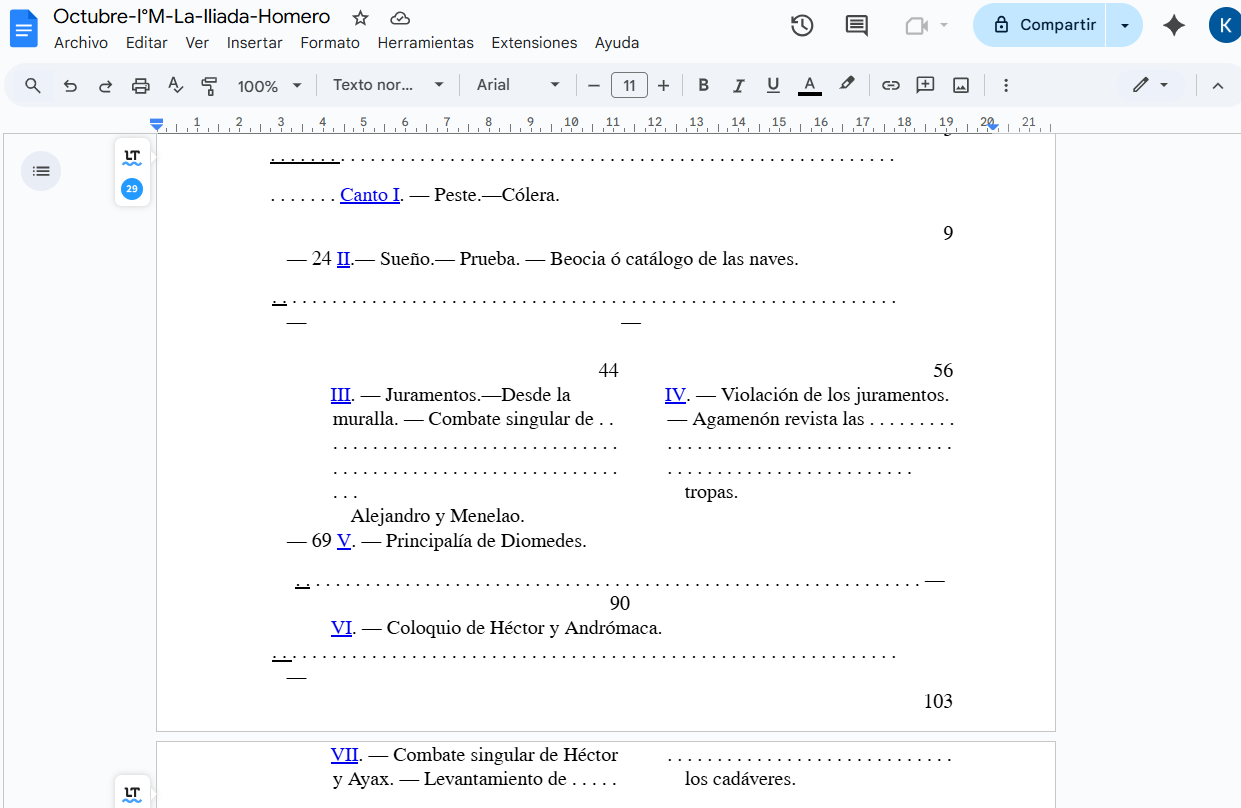The image size is (1241, 808).
Task: Toggle italic formatting
Action: (x=738, y=85)
